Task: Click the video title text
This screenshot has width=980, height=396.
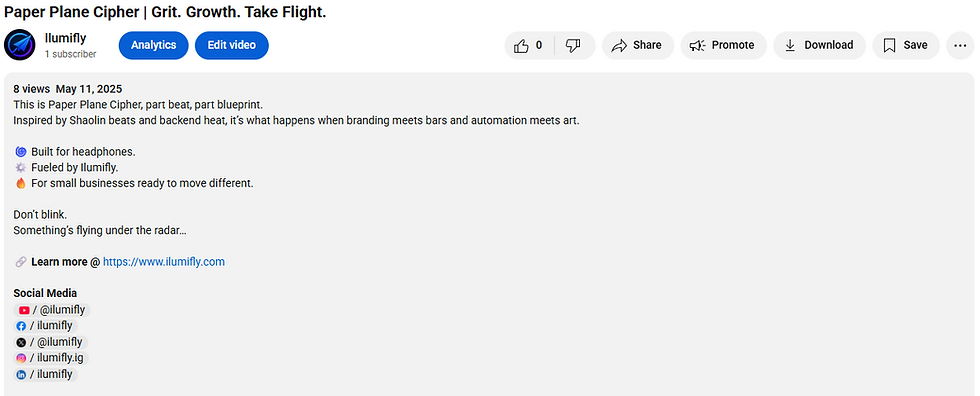Action: click(165, 12)
